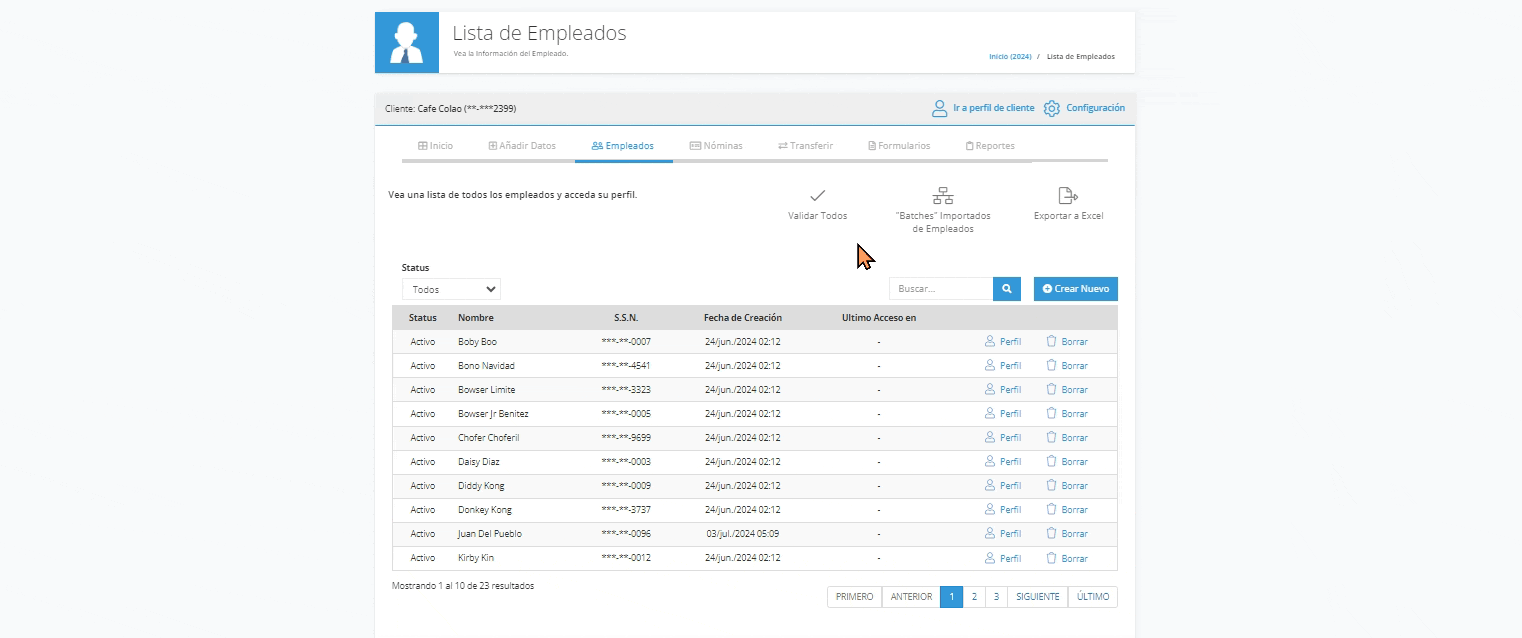Jump to ÚLTIMO page

point(1093,597)
